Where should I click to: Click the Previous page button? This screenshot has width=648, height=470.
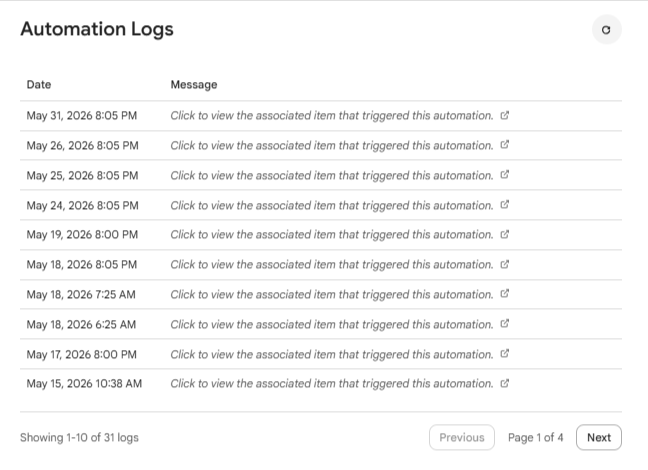462,437
